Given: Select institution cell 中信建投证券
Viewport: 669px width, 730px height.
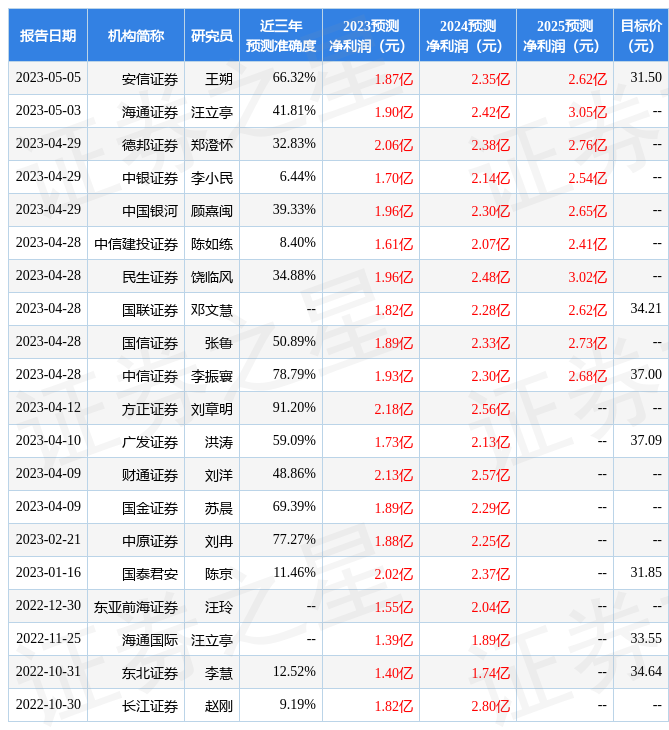Looking at the screenshot, I should (x=136, y=244).
